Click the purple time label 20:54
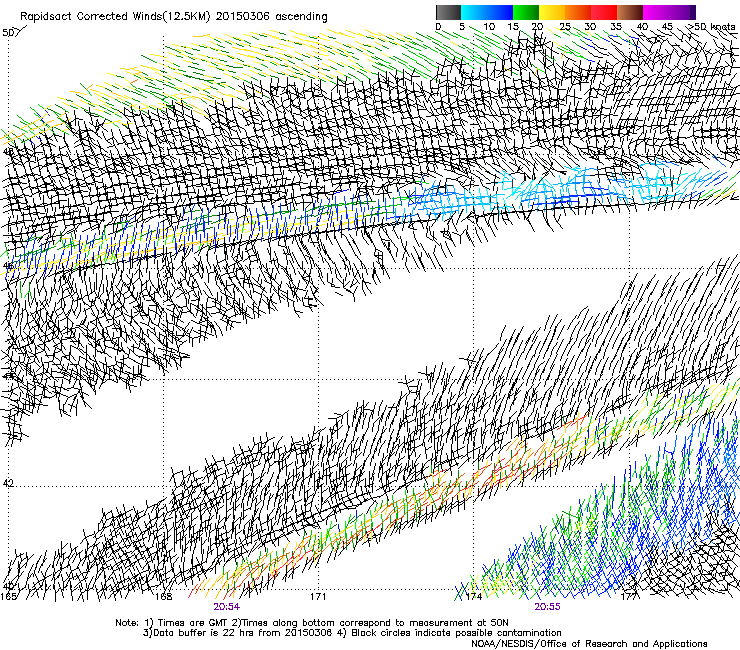Image resolution: width=740 pixels, height=650 pixels. (227, 607)
